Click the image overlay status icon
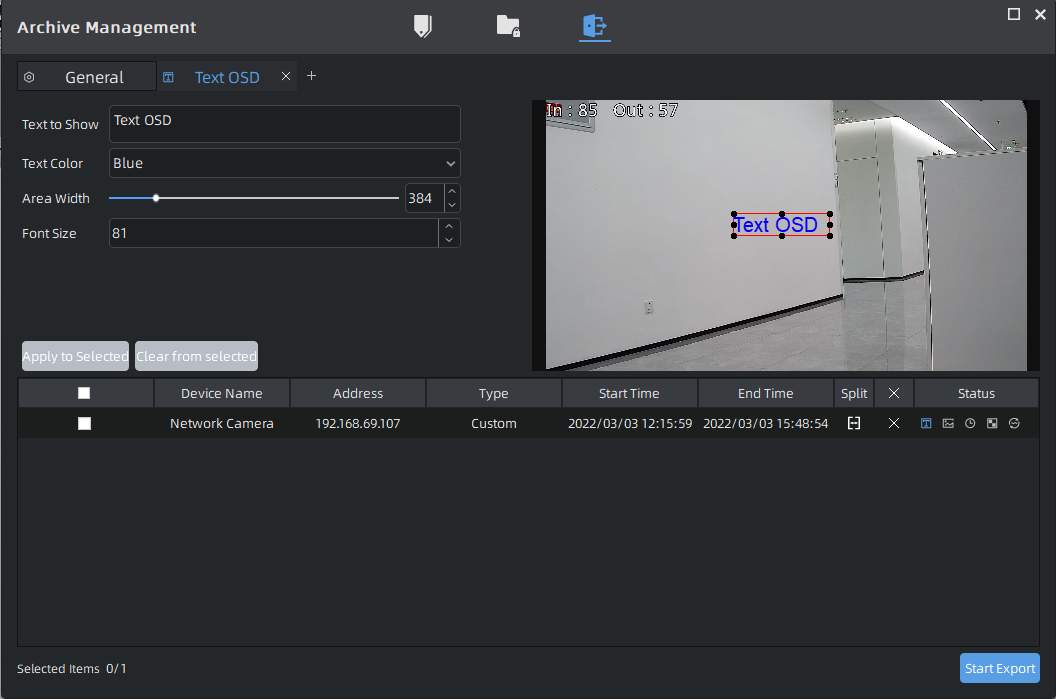Viewport: 1056px width, 699px height. [948, 423]
